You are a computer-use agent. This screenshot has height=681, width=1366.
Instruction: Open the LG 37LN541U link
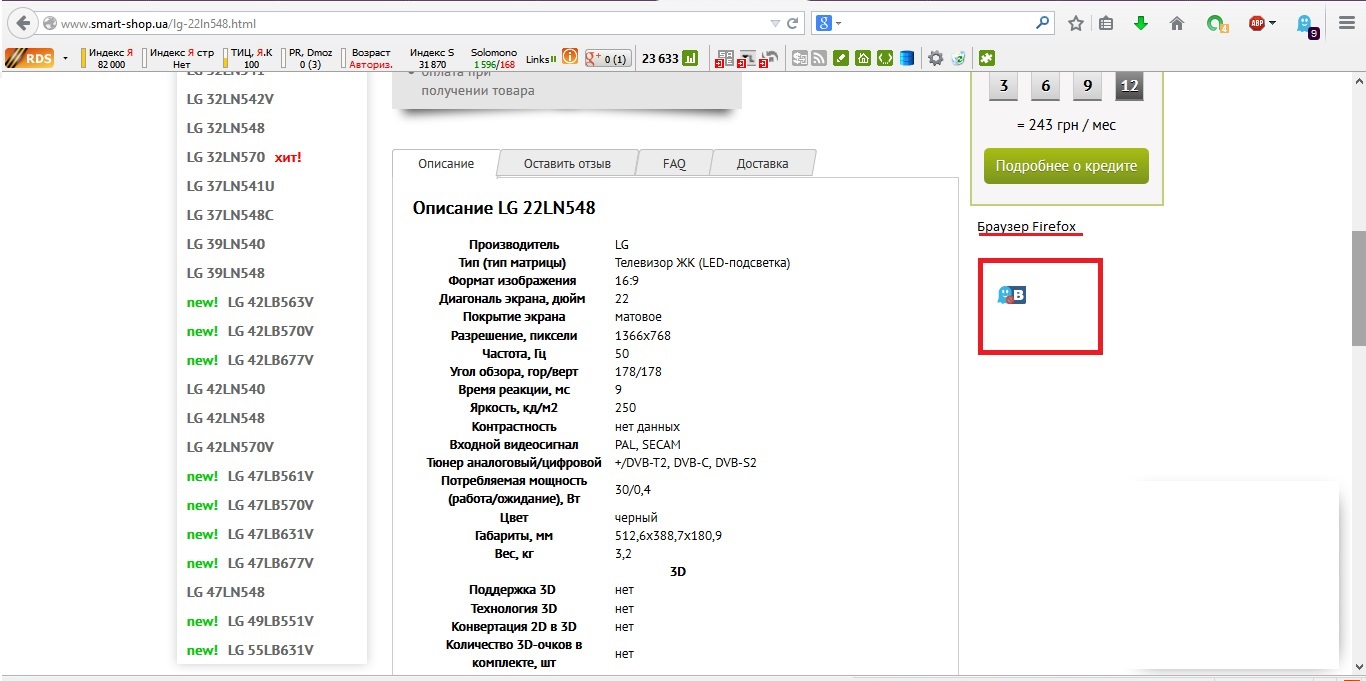230,186
